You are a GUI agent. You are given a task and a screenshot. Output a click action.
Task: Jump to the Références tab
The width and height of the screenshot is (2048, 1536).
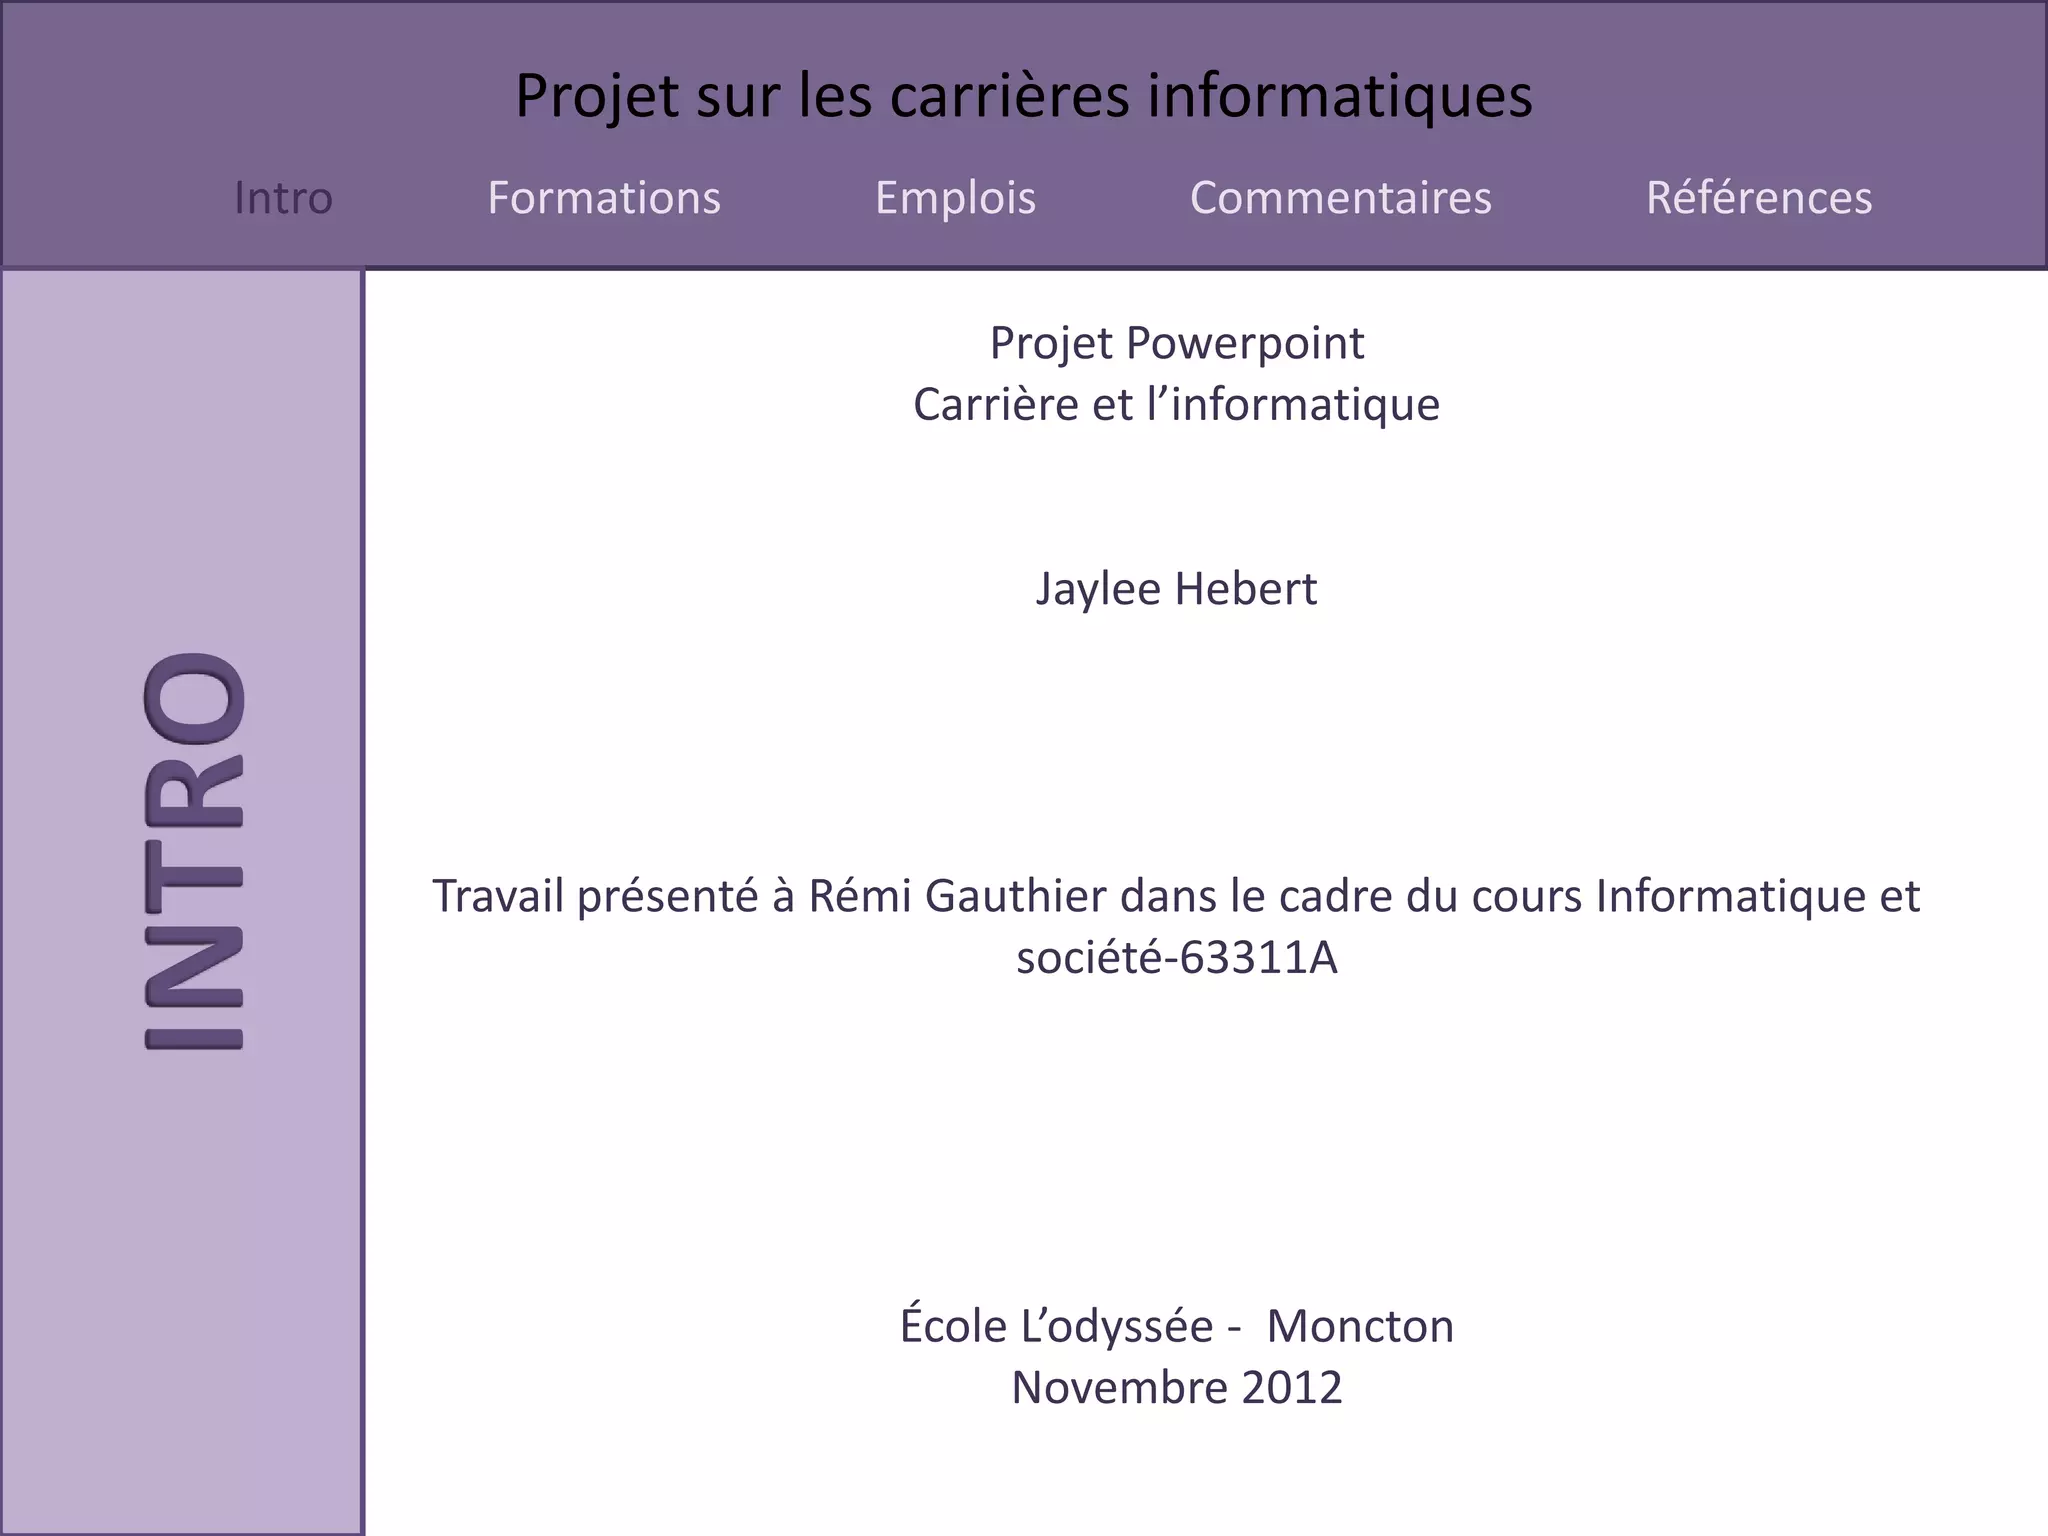[x=1759, y=198]
